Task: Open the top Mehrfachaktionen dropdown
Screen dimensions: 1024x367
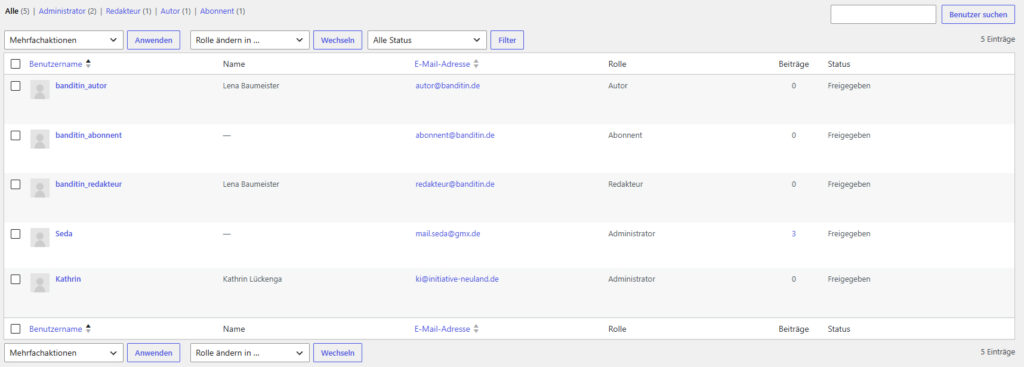Action: (63, 40)
